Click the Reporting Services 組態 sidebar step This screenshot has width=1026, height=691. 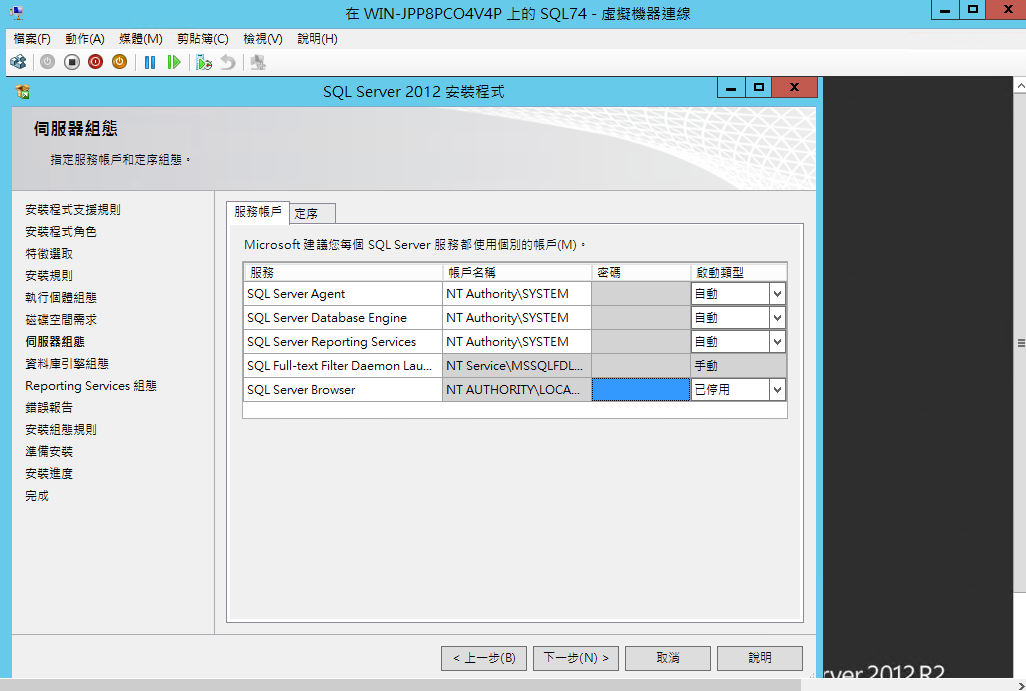[91, 386]
